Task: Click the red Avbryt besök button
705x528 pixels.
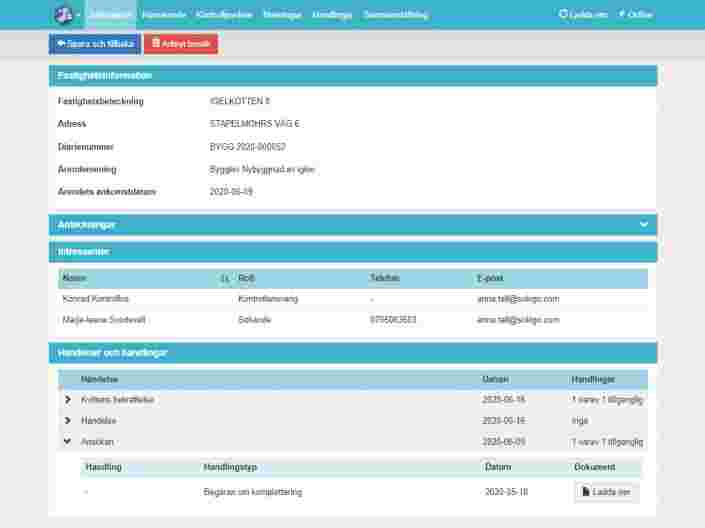Action: point(181,44)
